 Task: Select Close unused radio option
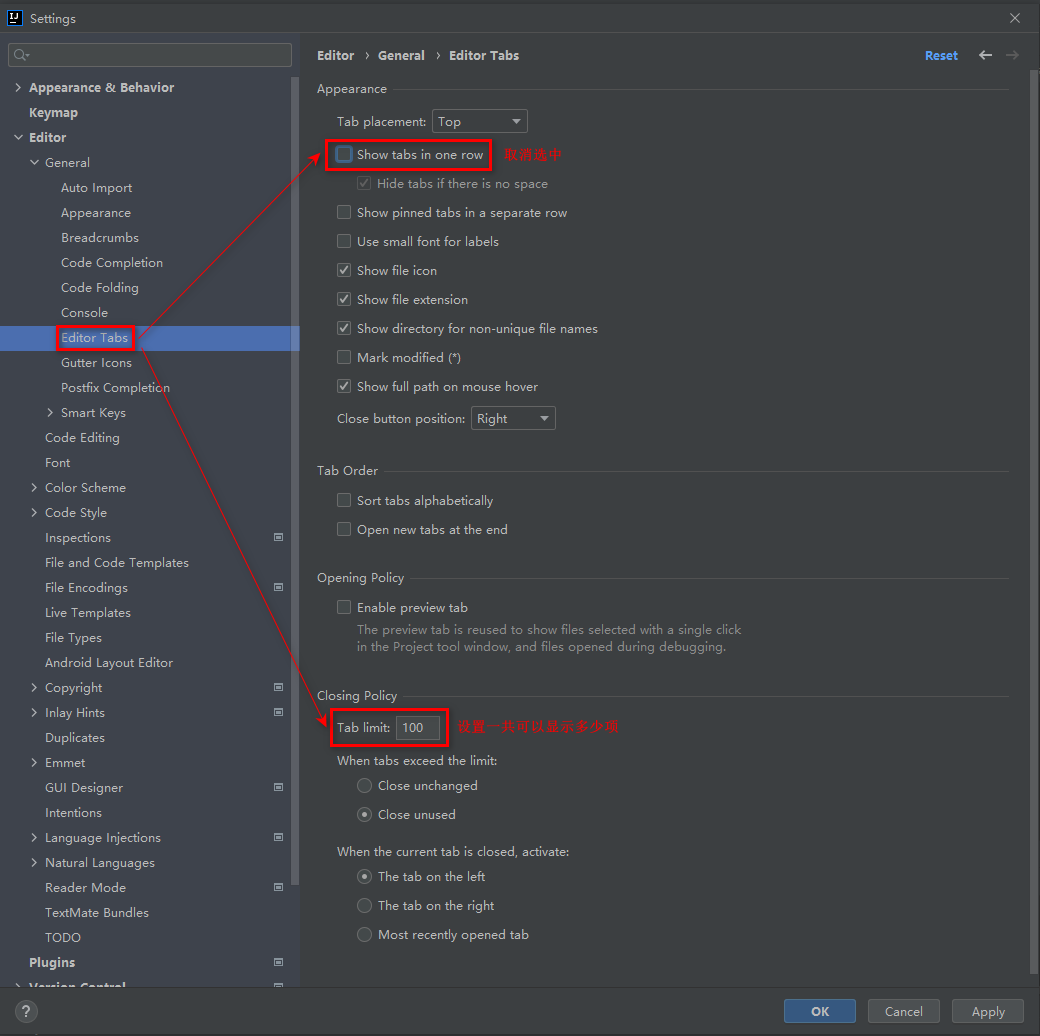tap(364, 814)
